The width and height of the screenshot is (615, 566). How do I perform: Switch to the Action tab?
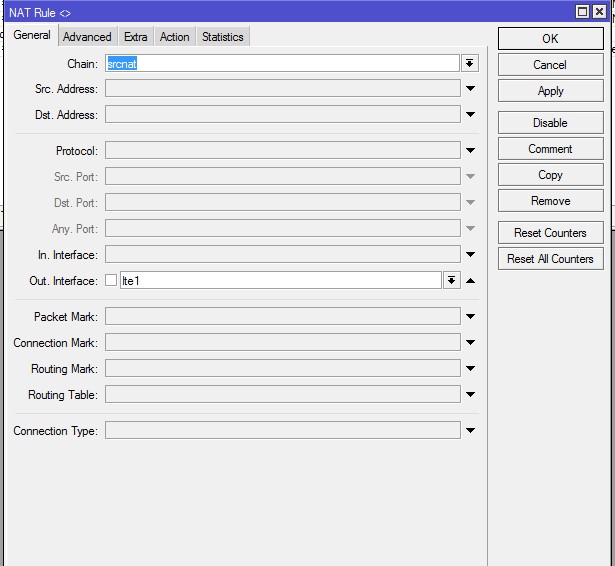tap(175, 36)
